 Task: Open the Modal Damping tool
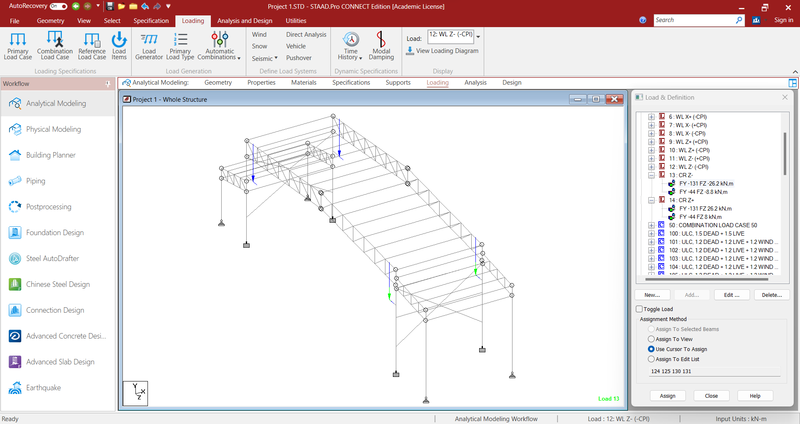381,46
